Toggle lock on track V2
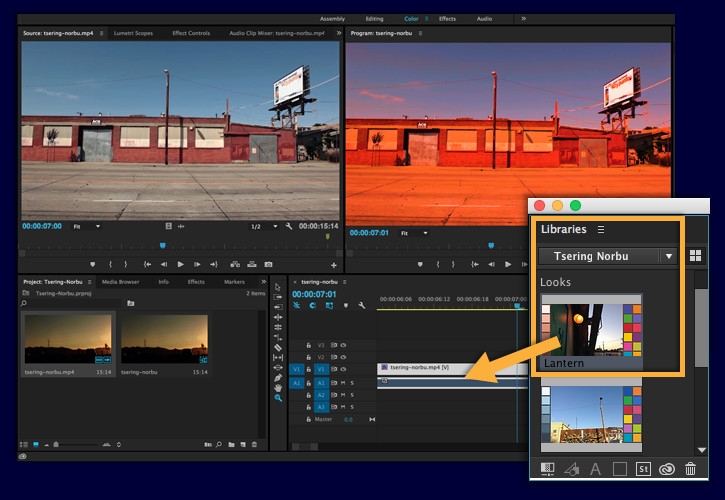This screenshot has height=500, width=725. pos(309,357)
